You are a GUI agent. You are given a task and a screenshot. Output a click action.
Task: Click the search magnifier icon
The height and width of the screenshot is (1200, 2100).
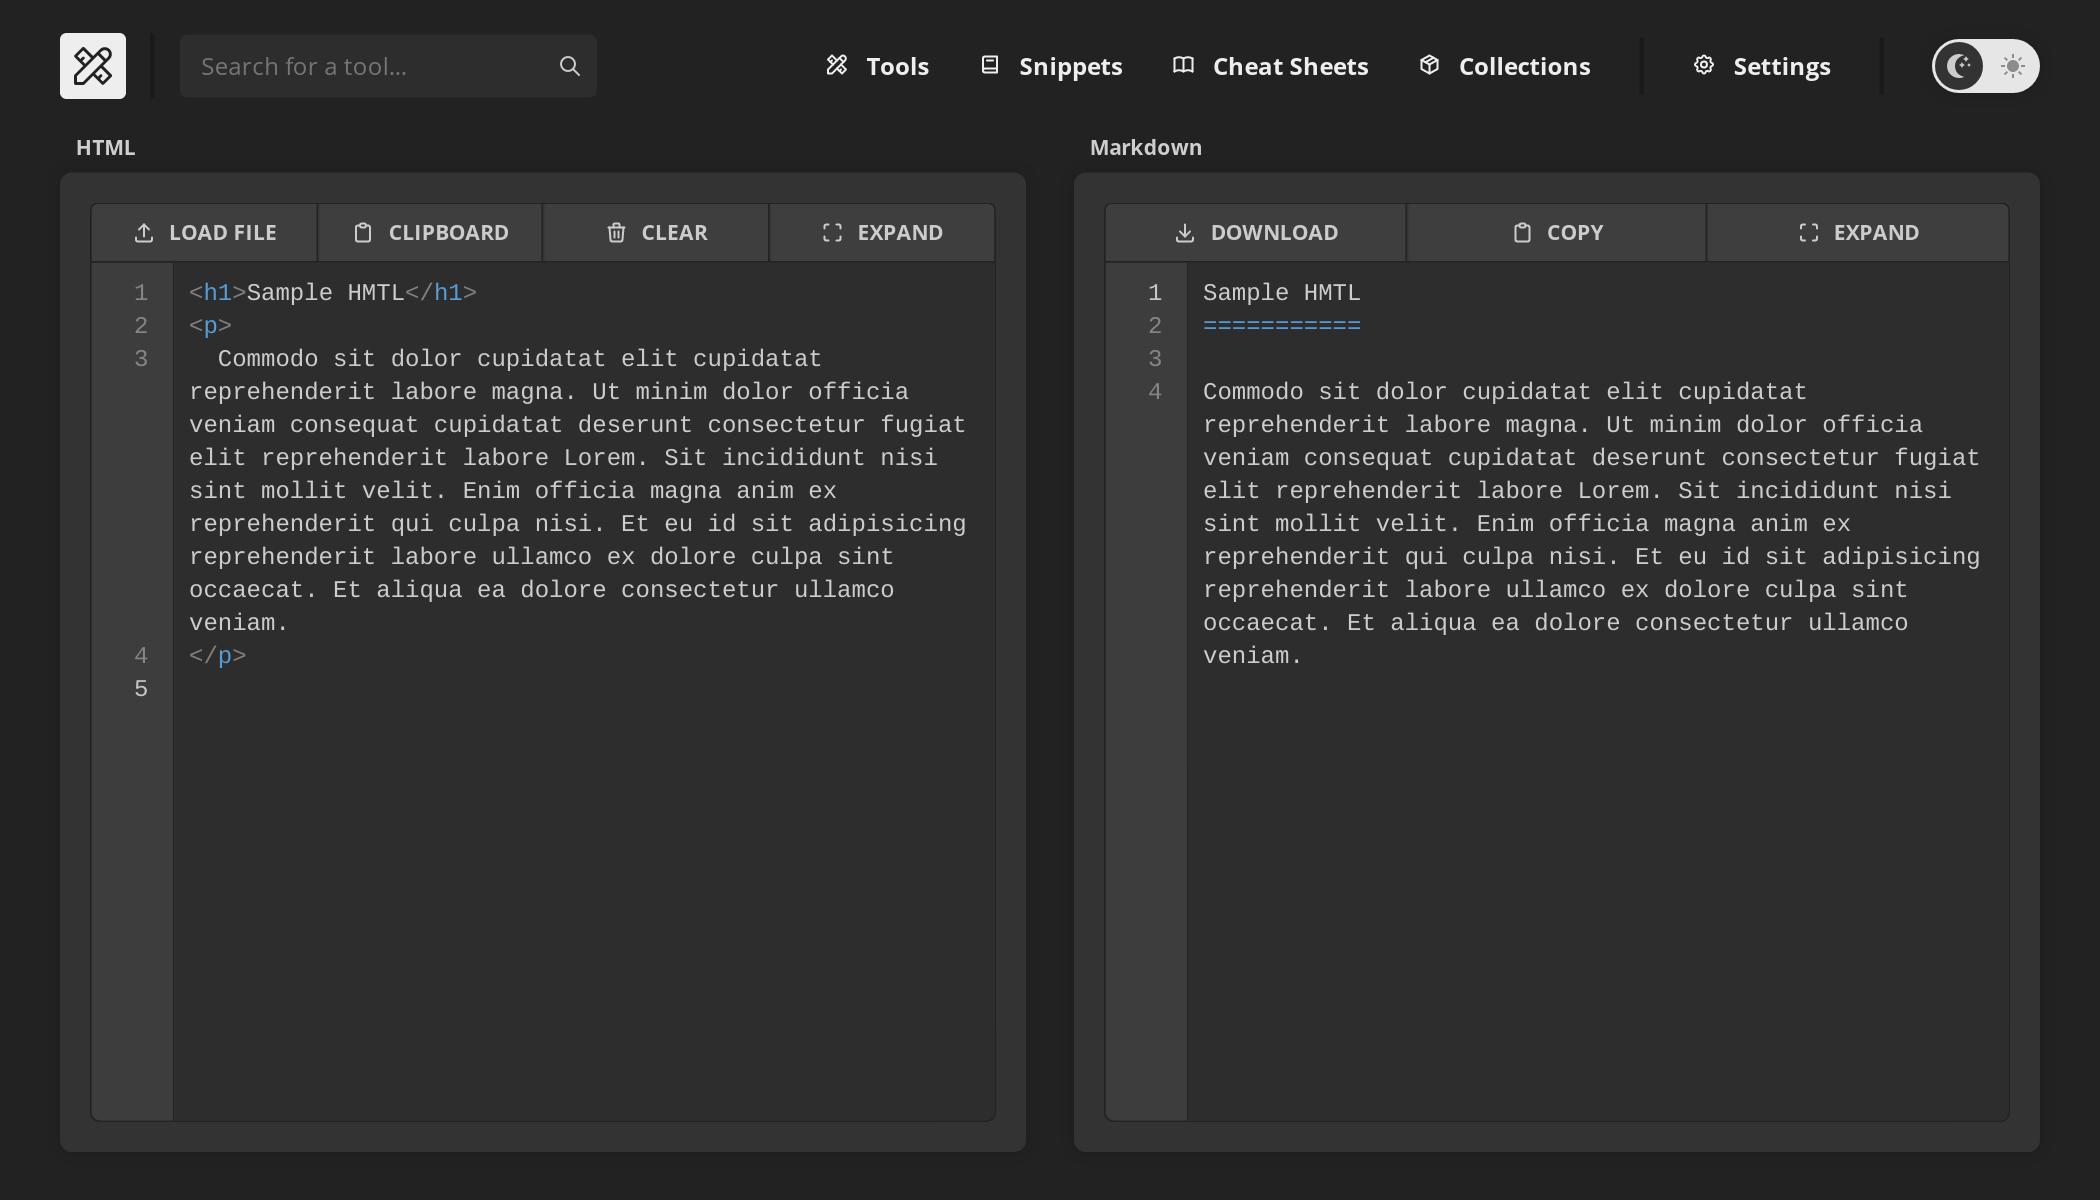click(570, 66)
